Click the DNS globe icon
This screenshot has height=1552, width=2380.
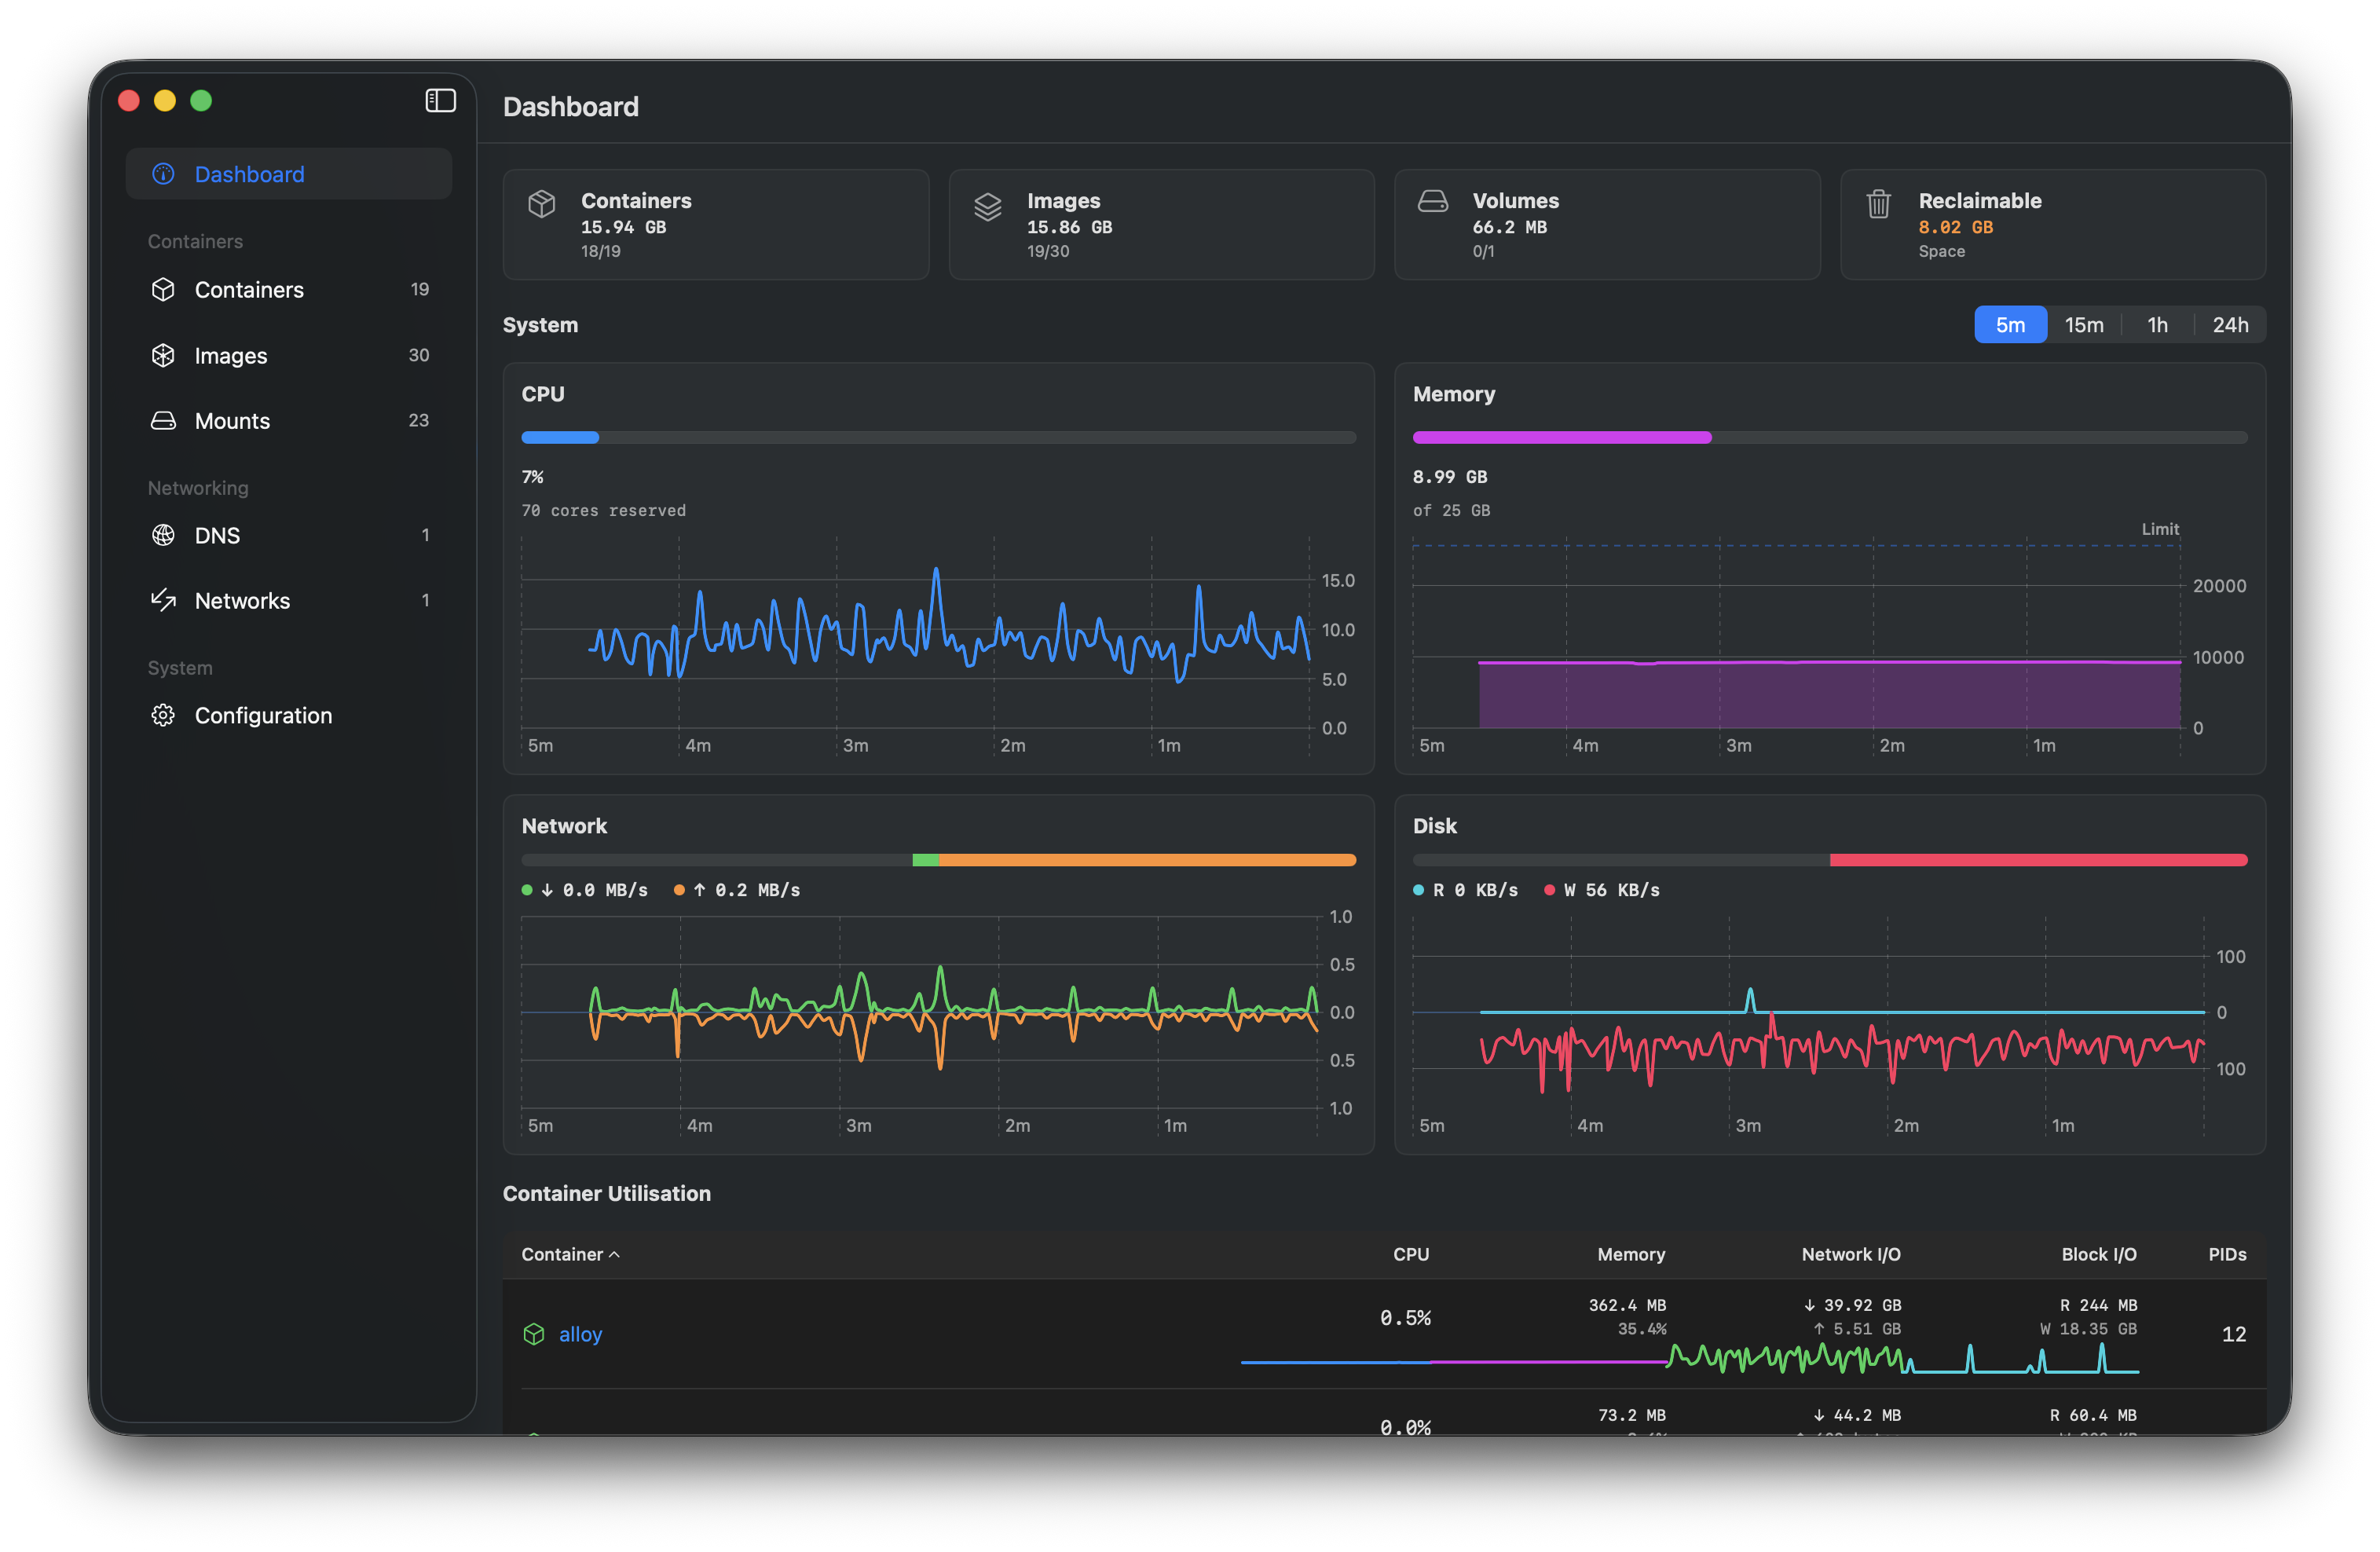(163, 535)
